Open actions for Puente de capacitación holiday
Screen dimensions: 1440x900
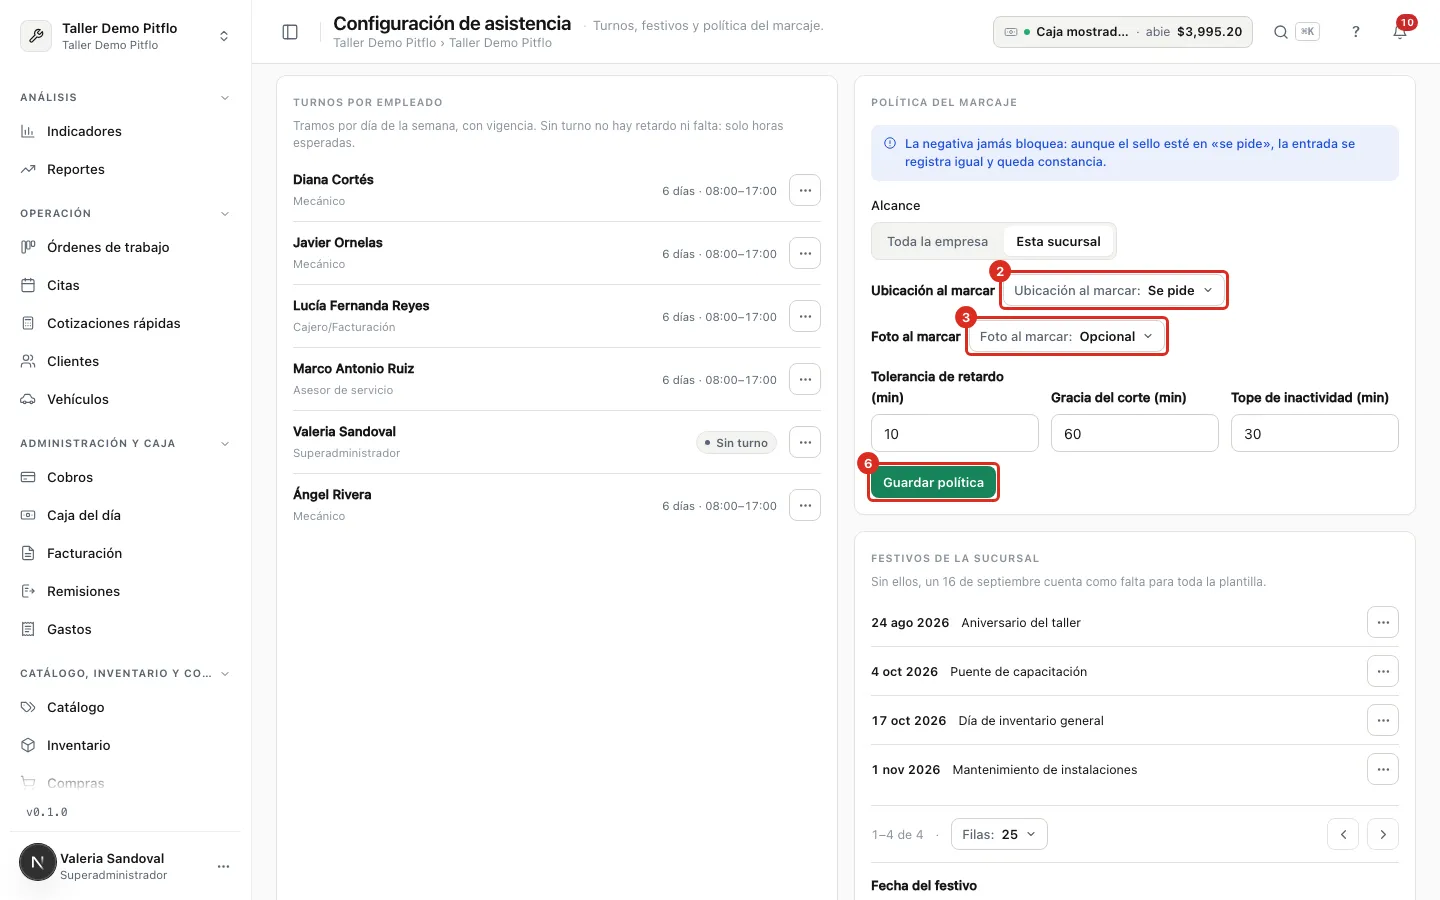coord(1383,671)
